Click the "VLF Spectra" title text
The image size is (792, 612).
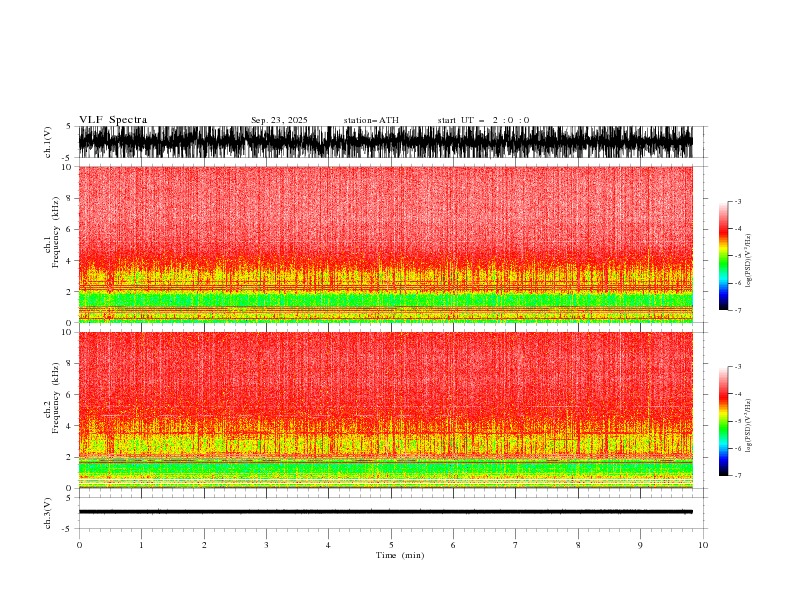click(x=113, y=120)
